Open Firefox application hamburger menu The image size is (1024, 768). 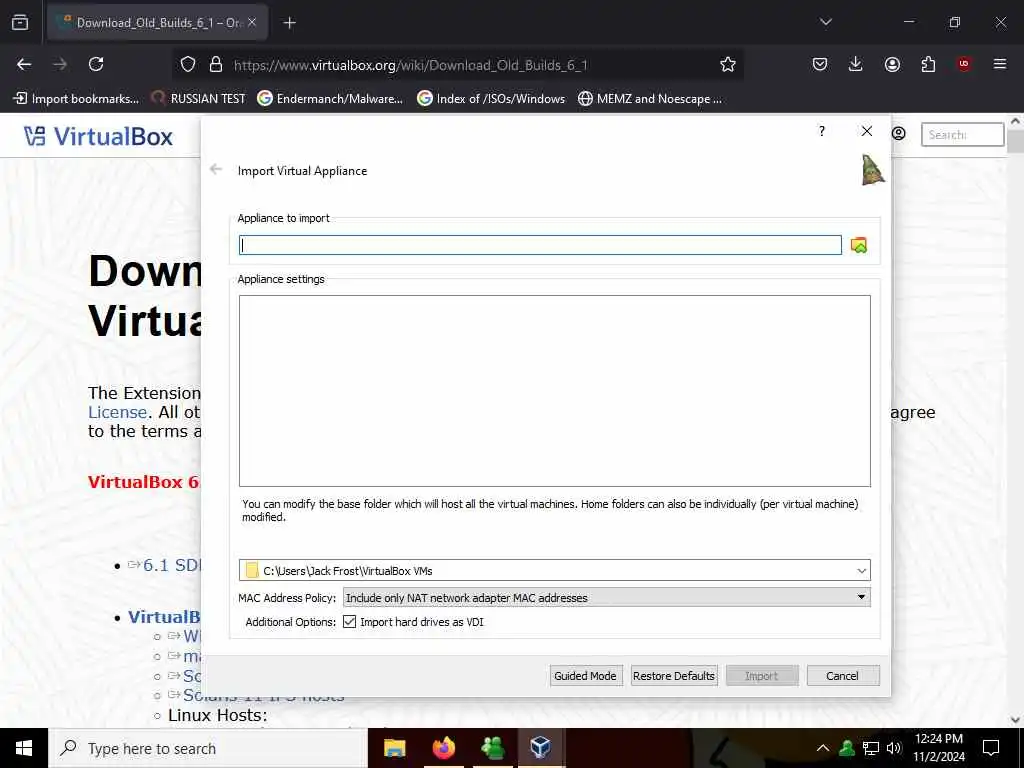click(1000, 64)
